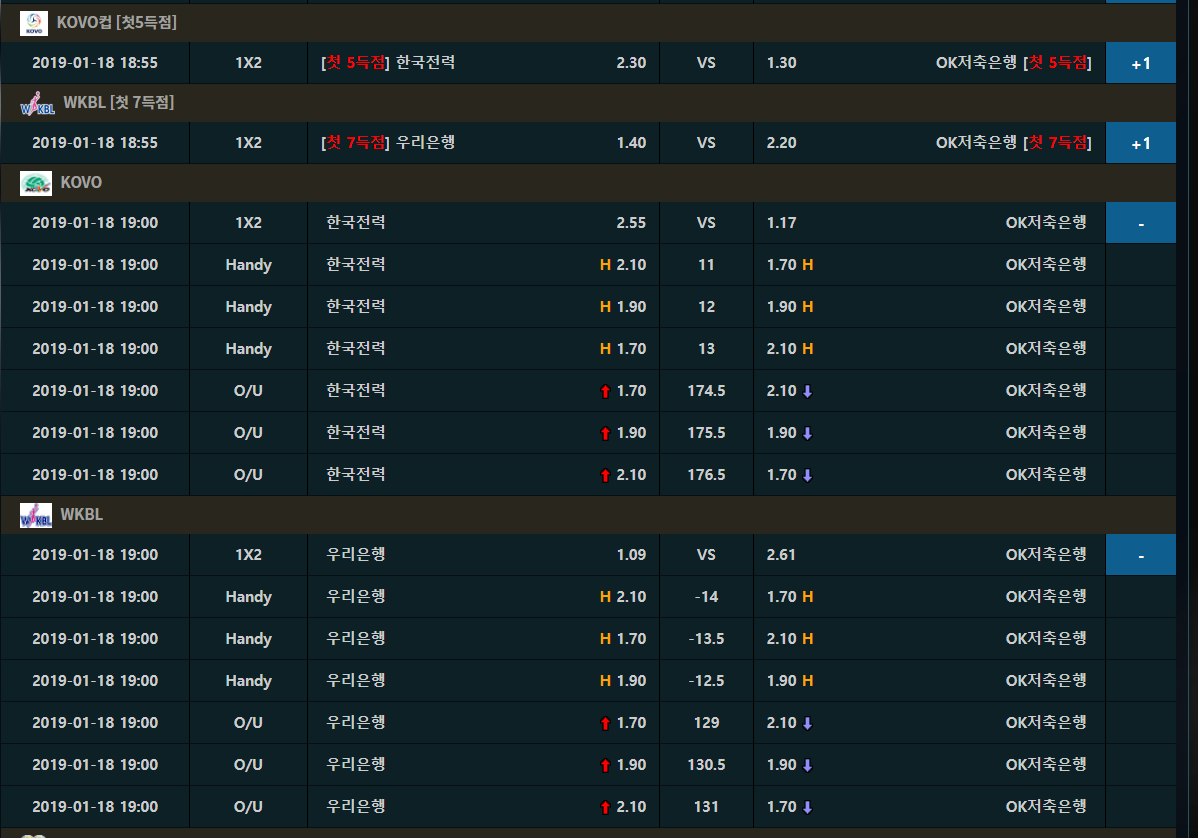Pick OK저축은행 1.90 H on handicap 12
Image resolution: width=1198 pixels, height=838 pixels.
coord(929,307)
